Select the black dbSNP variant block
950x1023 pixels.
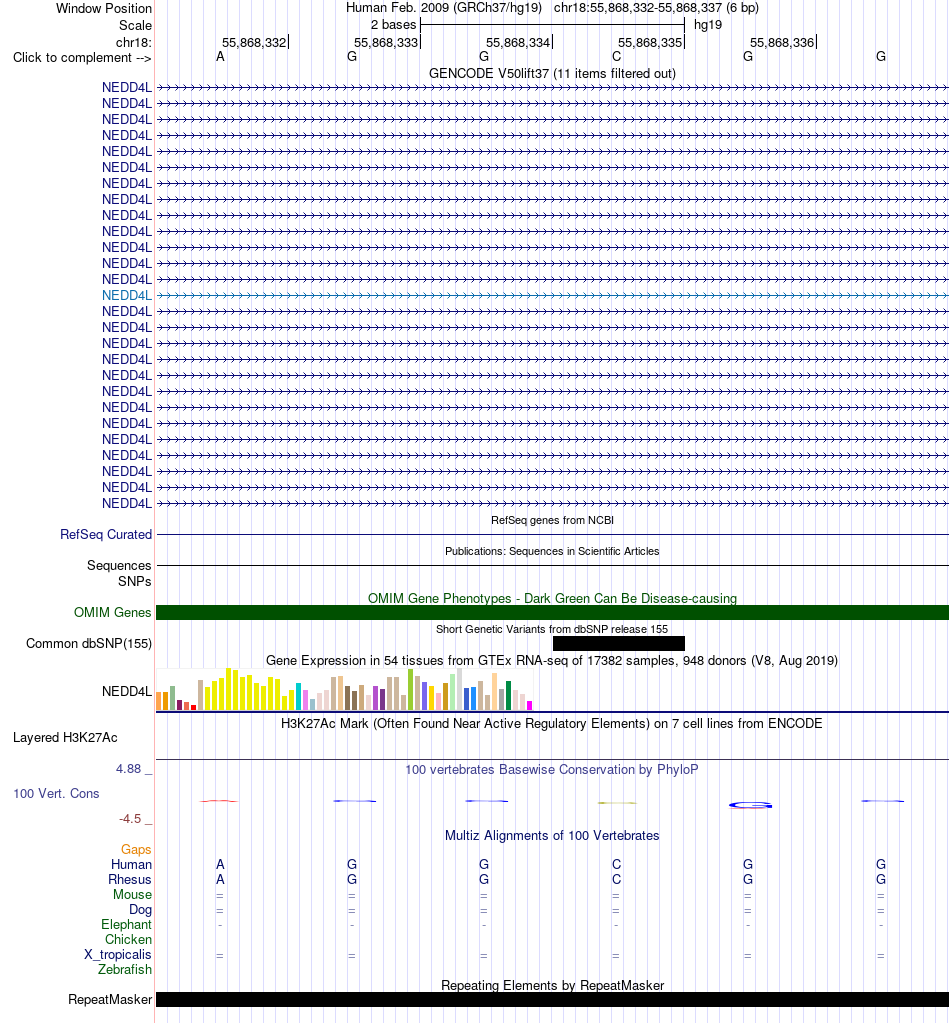click(619, 643)
